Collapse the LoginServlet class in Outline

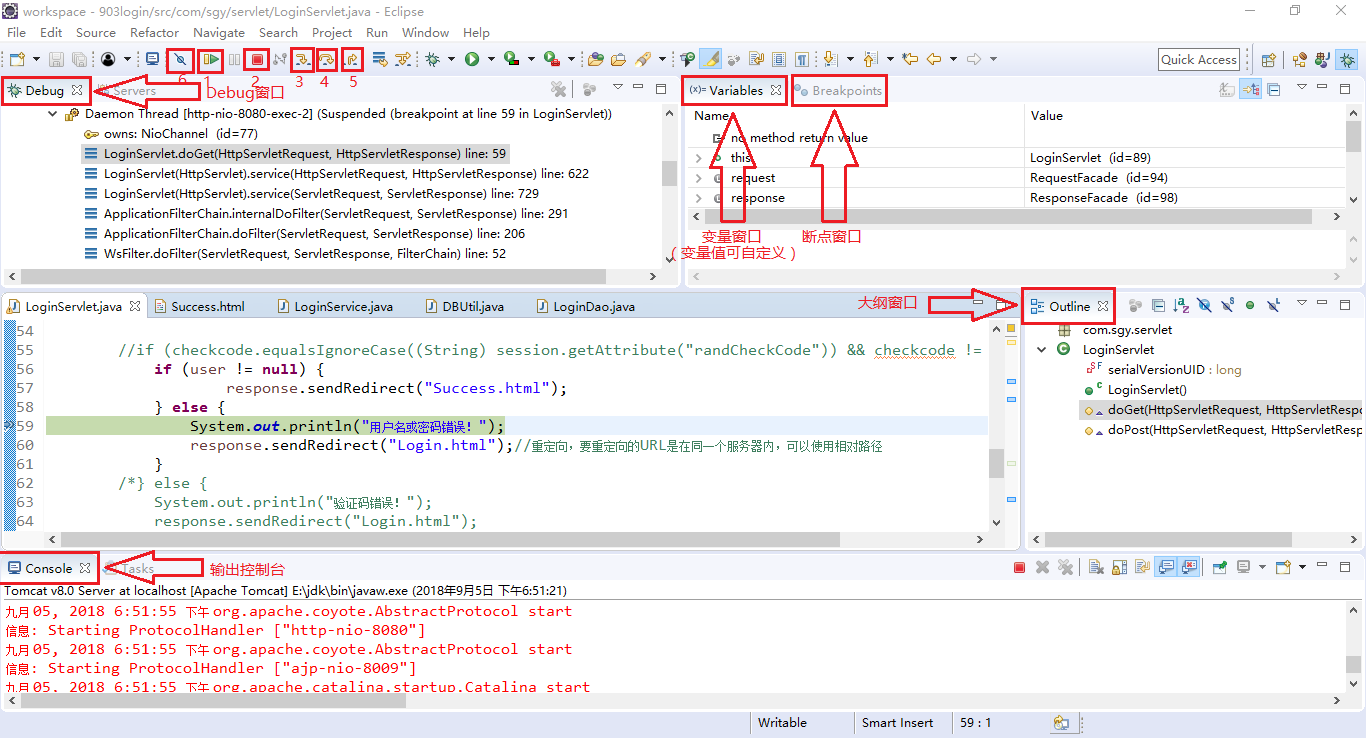pyautogui.click(x=1042, y=350)
